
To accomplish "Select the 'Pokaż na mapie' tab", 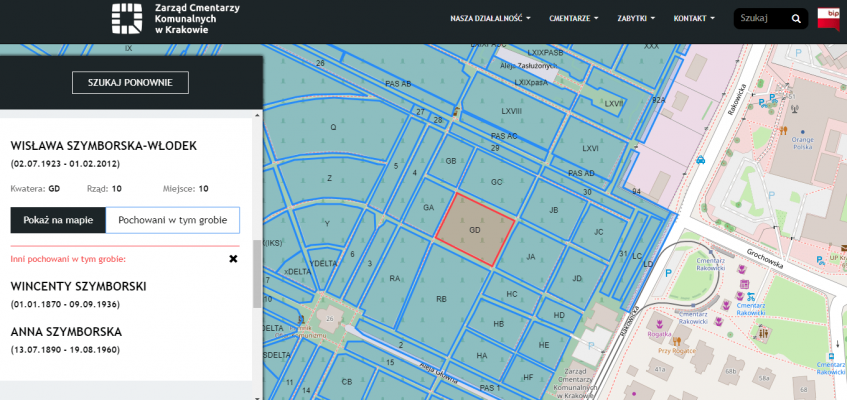I will 57,220.
